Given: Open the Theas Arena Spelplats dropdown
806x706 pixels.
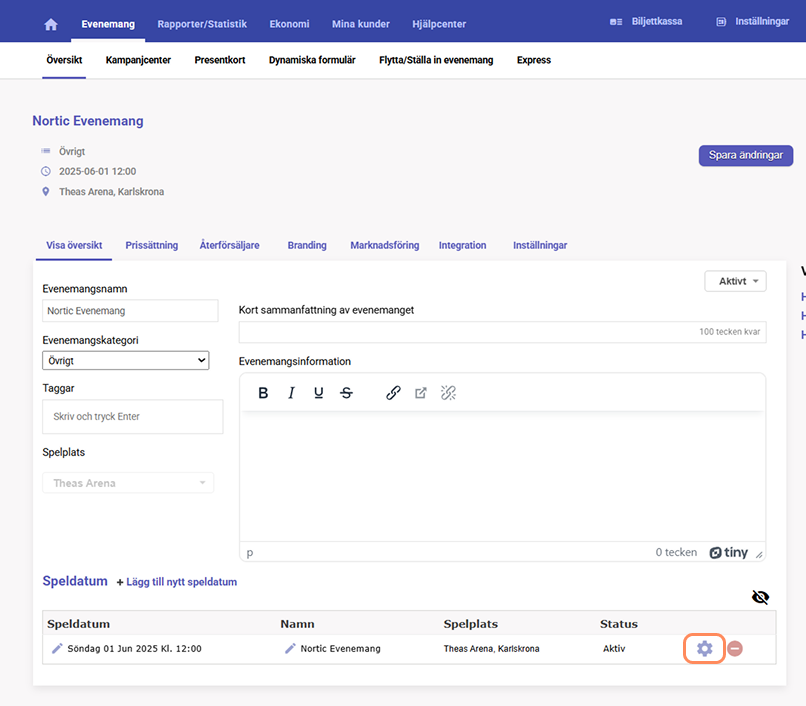Looking at the screenshot, I should pyautogui.click(x=128, y=483).
